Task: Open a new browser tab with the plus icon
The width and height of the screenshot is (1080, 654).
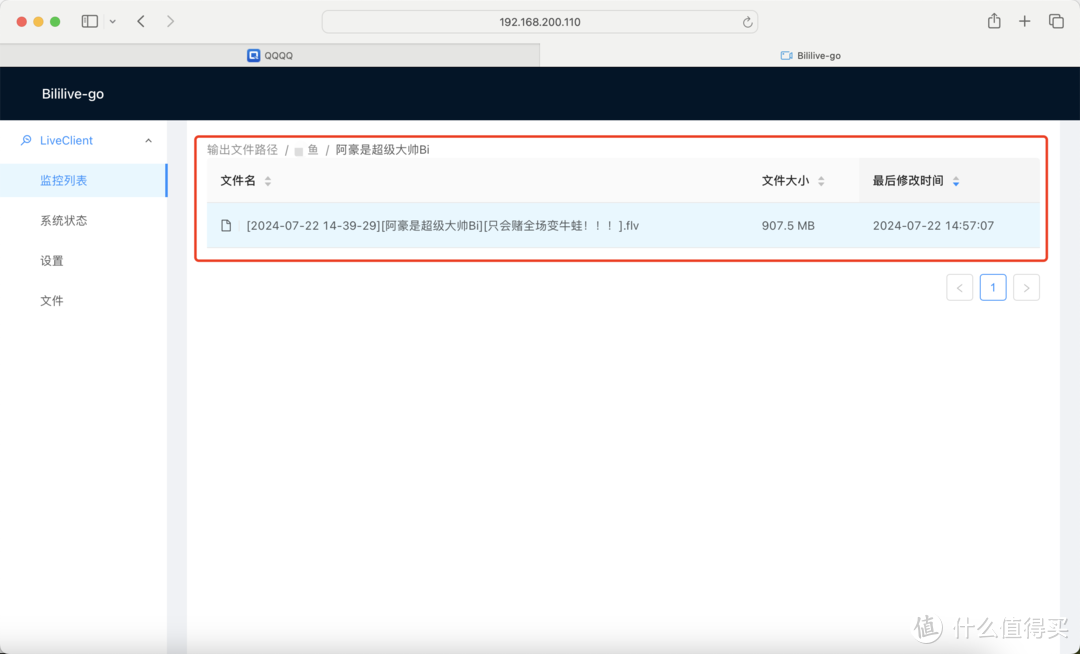Action: point(1024,20)
